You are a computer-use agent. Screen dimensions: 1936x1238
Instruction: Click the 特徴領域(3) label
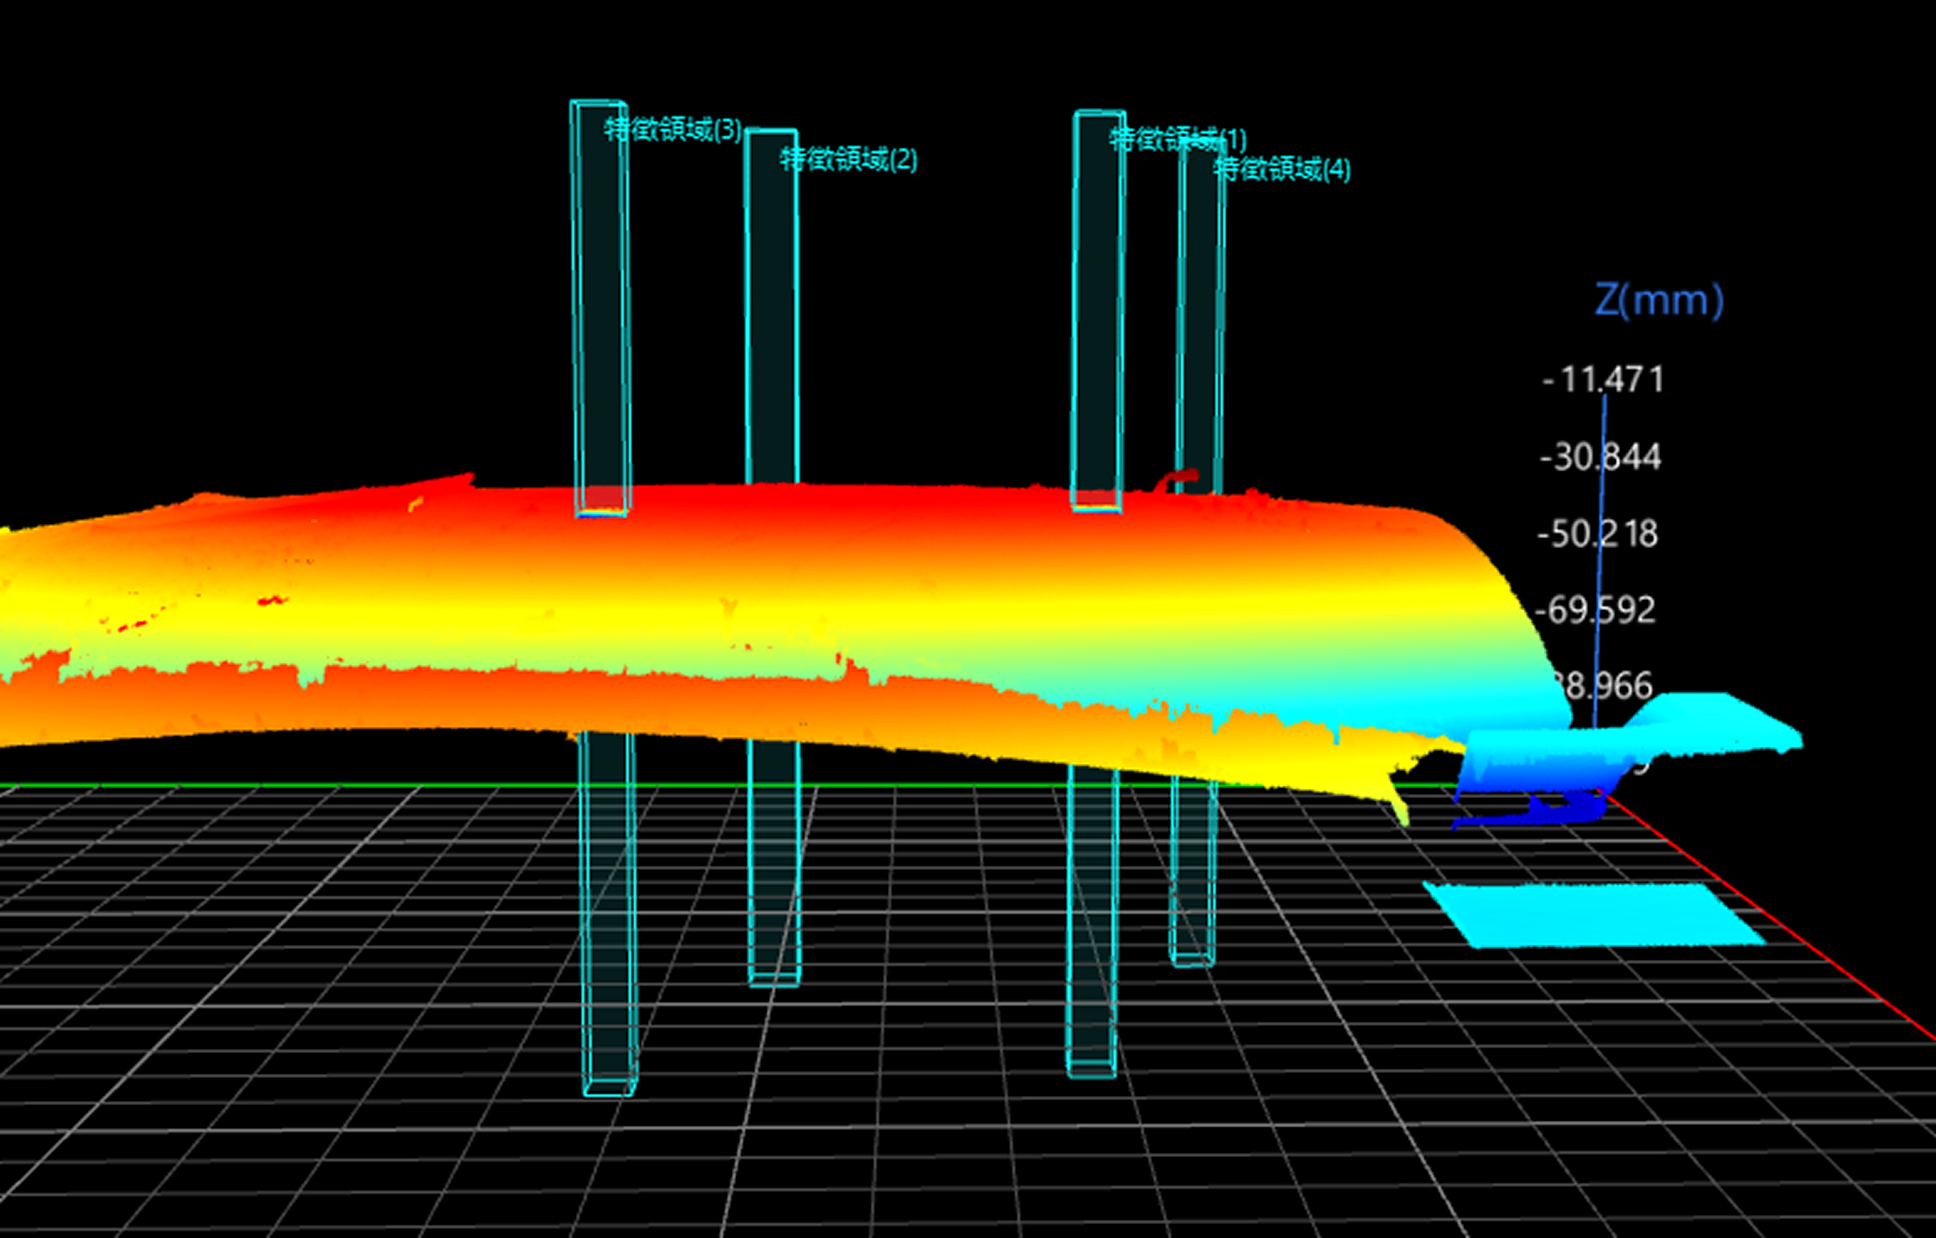point(672,129)
